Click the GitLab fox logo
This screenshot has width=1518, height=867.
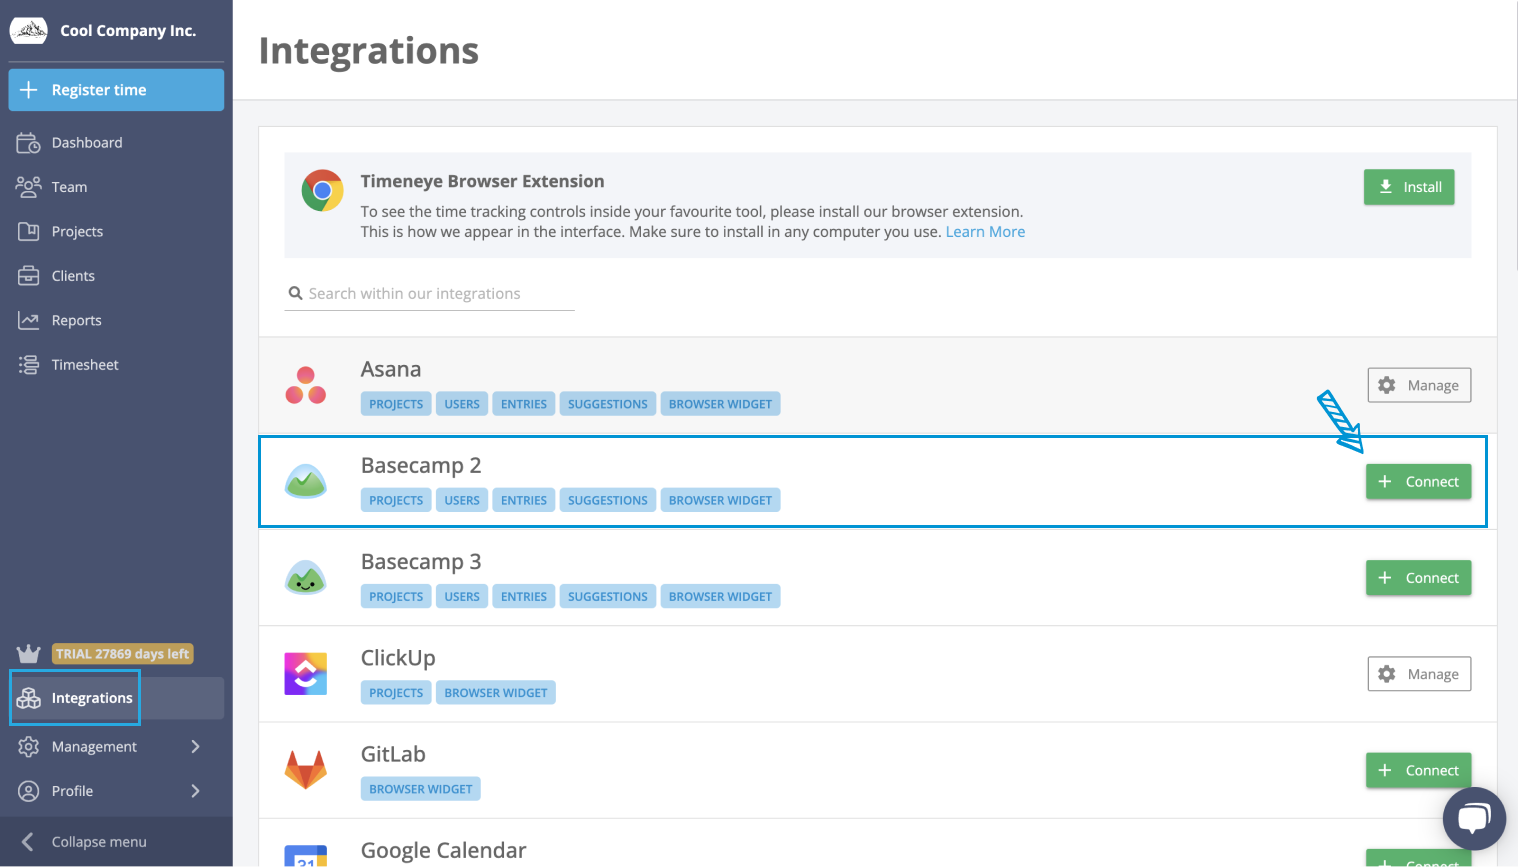click(x=305, y=770)
